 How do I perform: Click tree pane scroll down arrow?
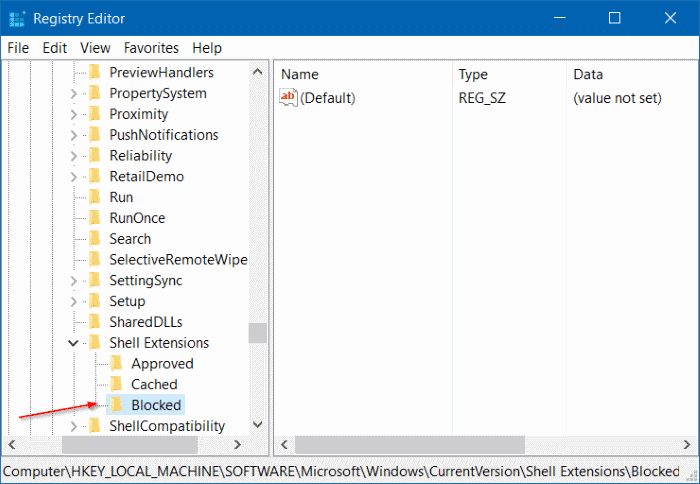(x=258, y=424)
